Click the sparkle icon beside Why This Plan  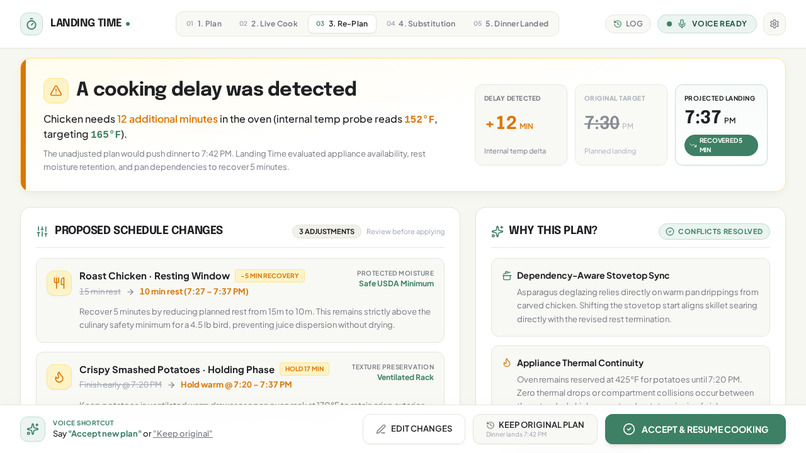(497, 231)
